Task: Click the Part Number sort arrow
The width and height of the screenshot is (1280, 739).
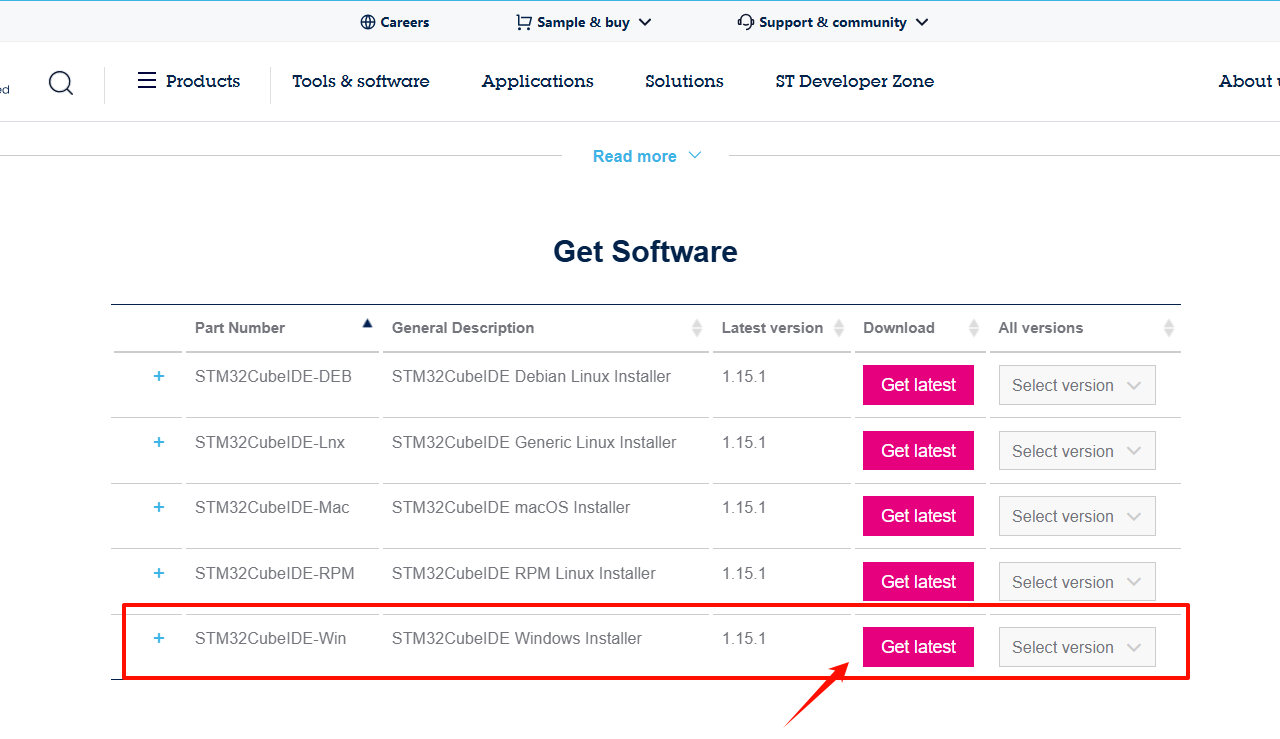Action: [x=367, y=322]
